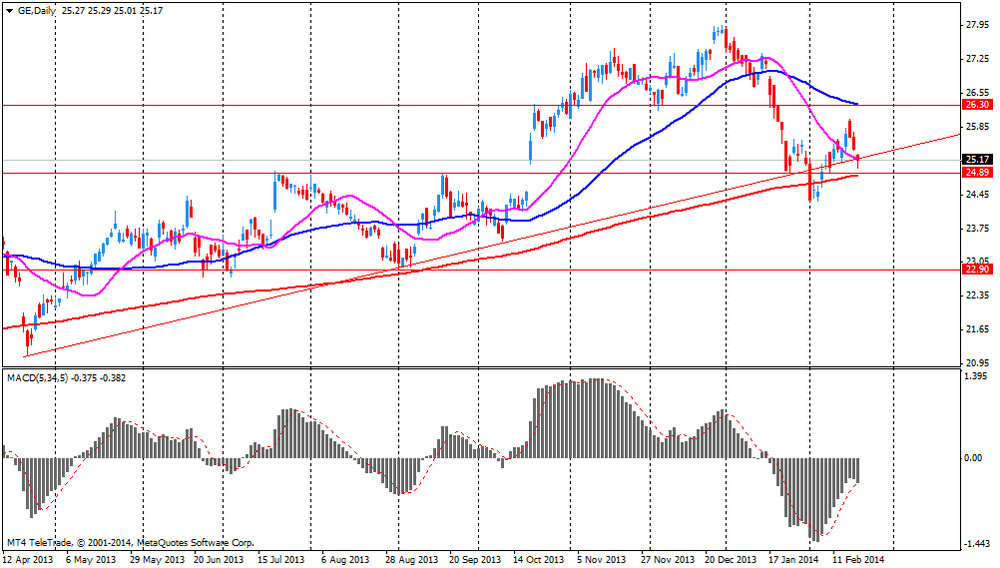The width and height of the screenshot is (1000, 568).
Task: Click the MACD scale value 0.00
Action: click(x=973, y=458)
